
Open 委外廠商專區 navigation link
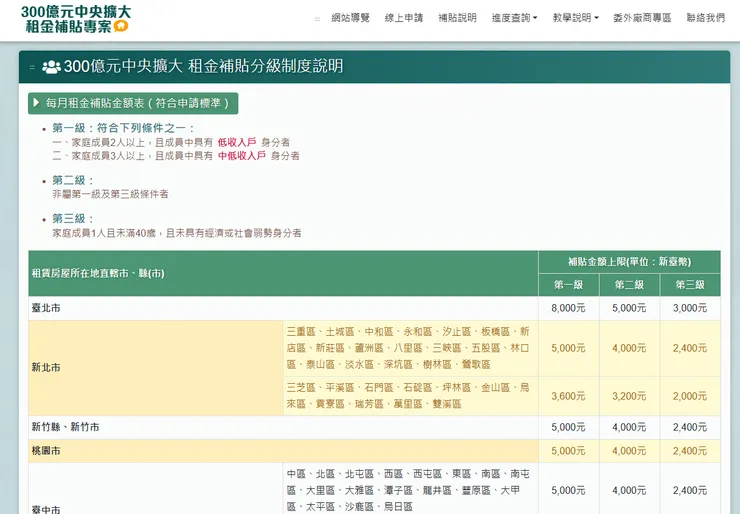[x=642, y=18]
